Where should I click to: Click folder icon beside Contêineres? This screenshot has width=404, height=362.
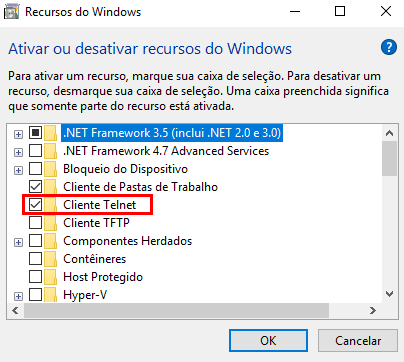tap(51, 259)
